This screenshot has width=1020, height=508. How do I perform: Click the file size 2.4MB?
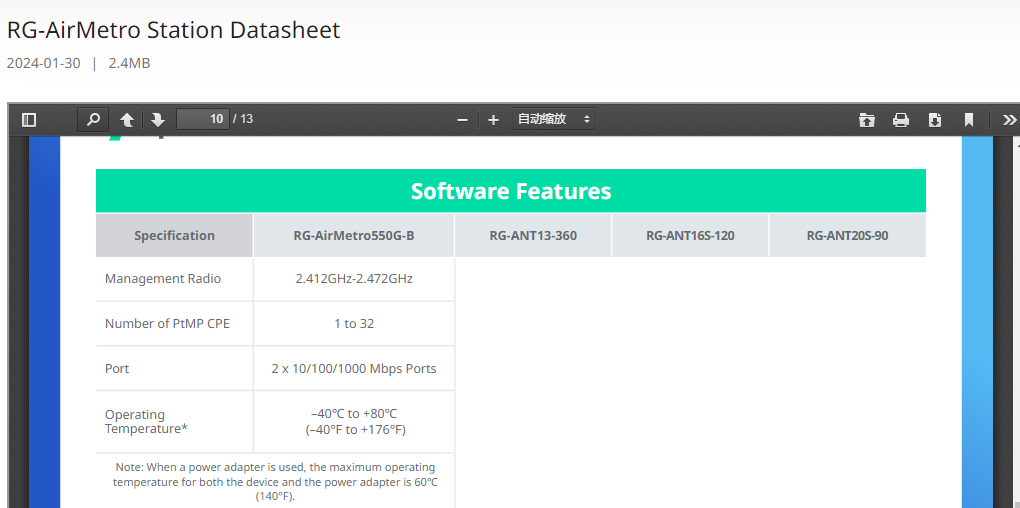129,63
